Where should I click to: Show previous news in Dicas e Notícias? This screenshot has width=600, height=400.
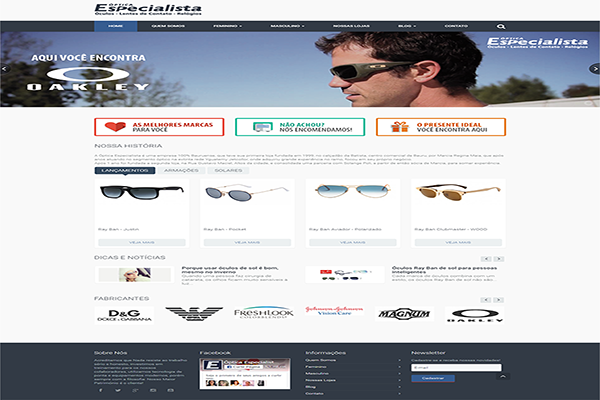click(x=486, y=259)
